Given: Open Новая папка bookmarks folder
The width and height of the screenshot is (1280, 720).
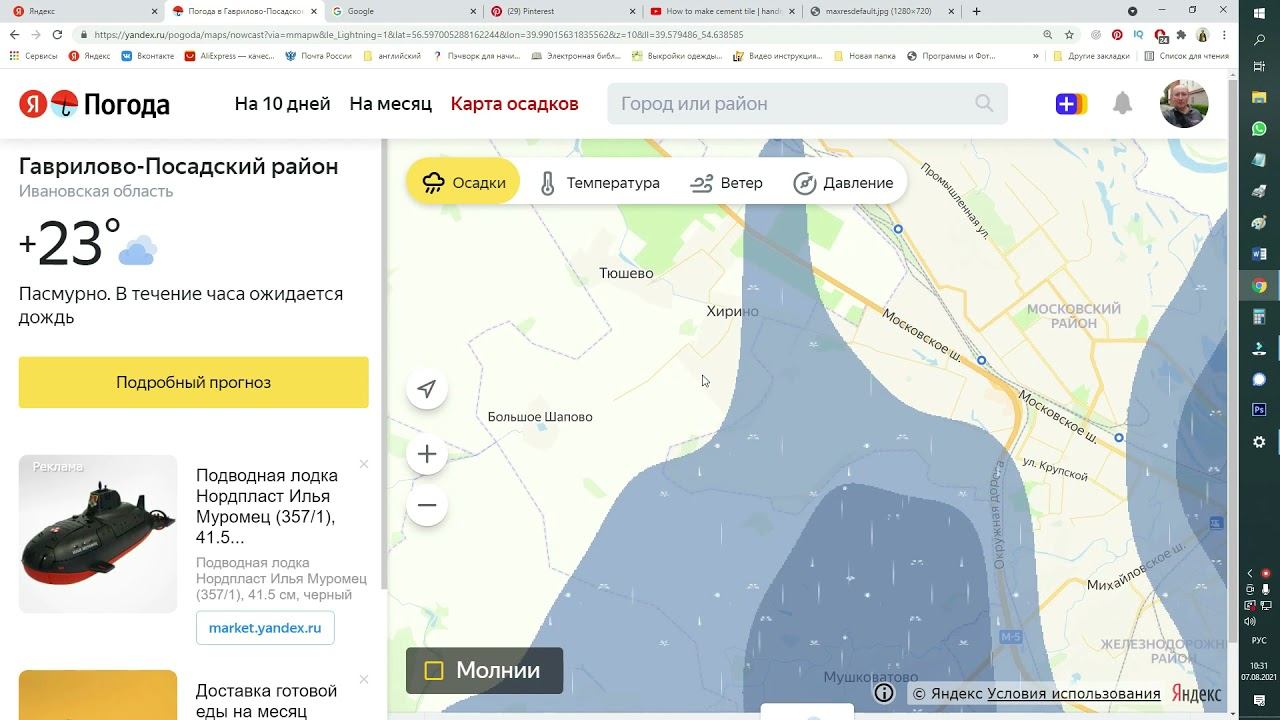Looking at the screenshot, I should [864, 56].
